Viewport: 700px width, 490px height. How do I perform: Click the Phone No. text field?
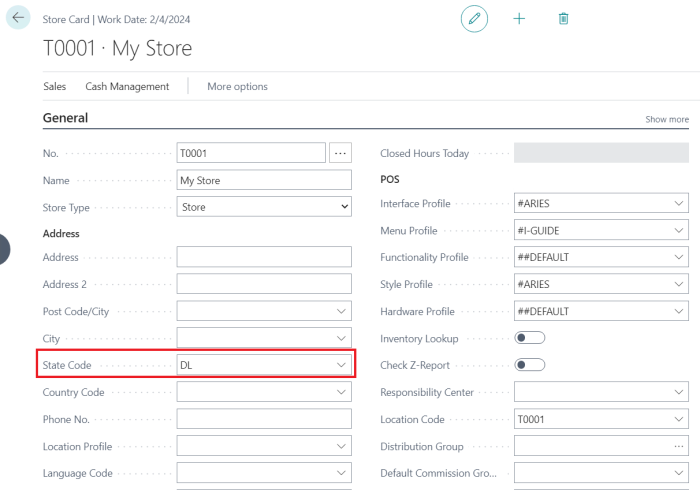coord(264,420)
